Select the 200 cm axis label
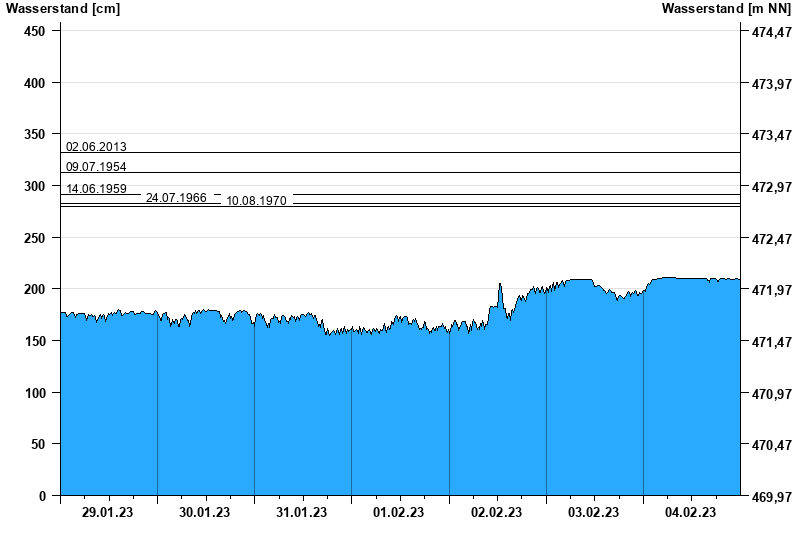 tap(35, 289)
